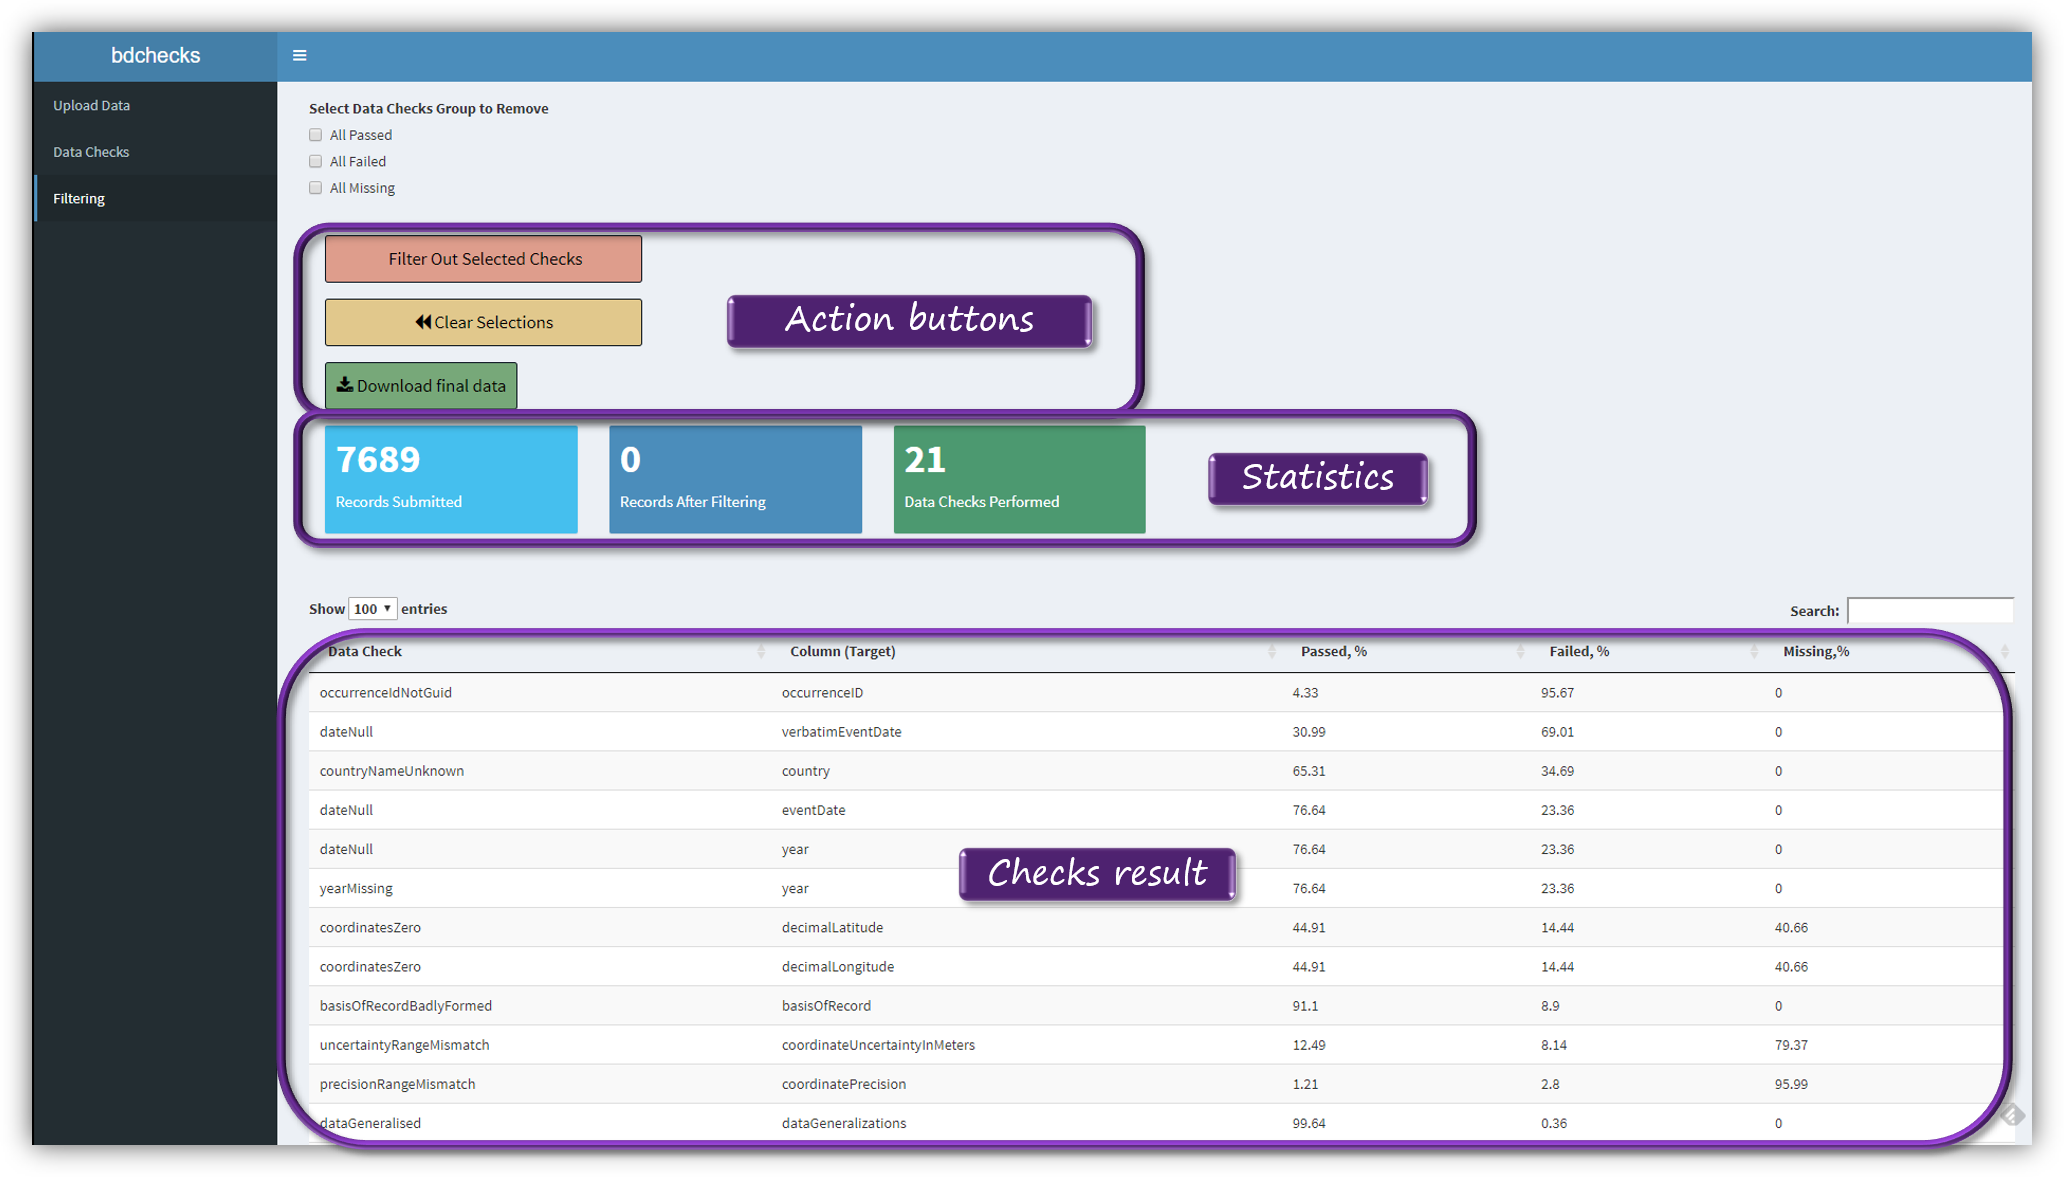Click the 79.37 missing value
The image size is (2064, 1177).
tap(1791, 1045)
